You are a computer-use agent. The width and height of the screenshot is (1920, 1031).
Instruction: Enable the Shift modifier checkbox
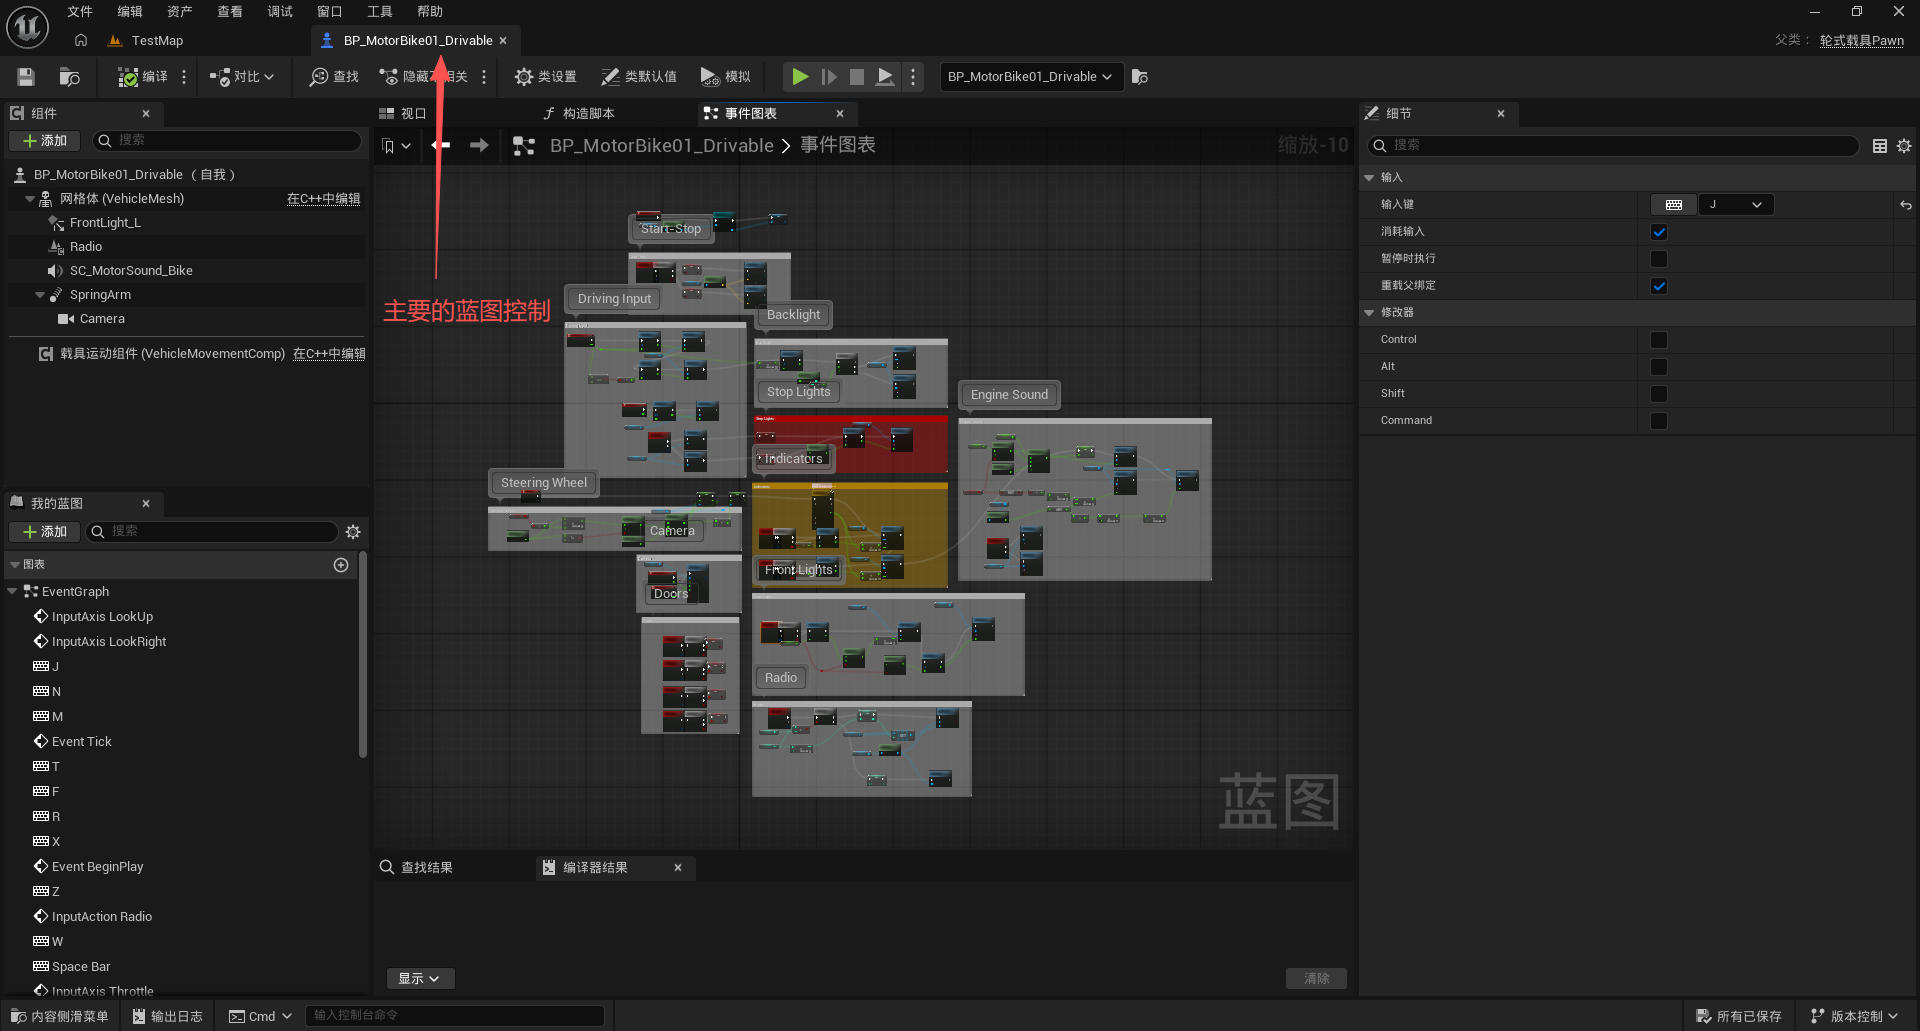pyautogui.click(x=1659, y=394)
